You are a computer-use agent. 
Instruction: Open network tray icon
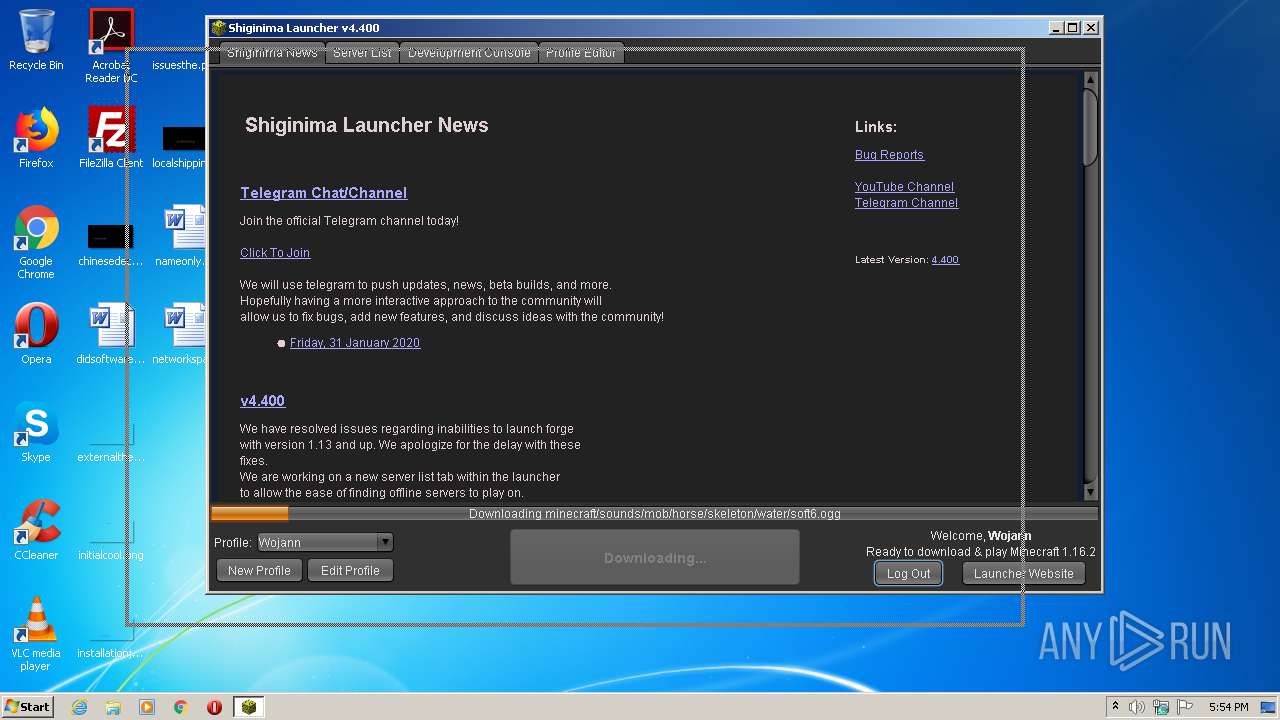tap(1161, 707)
